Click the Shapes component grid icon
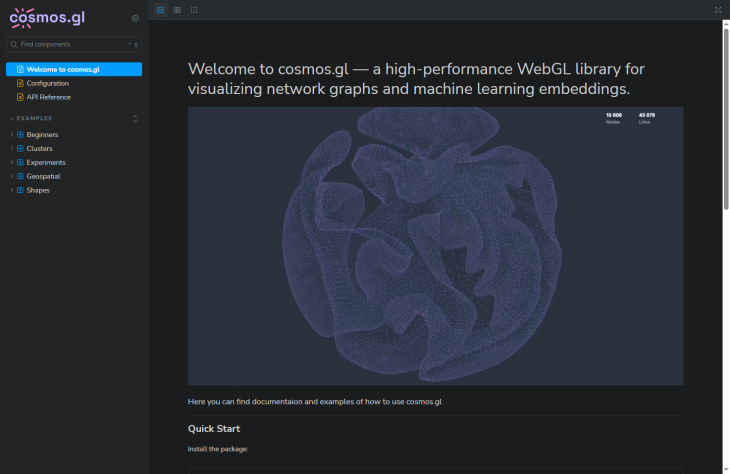Screen dimensions: 730x474 (20, 190)
